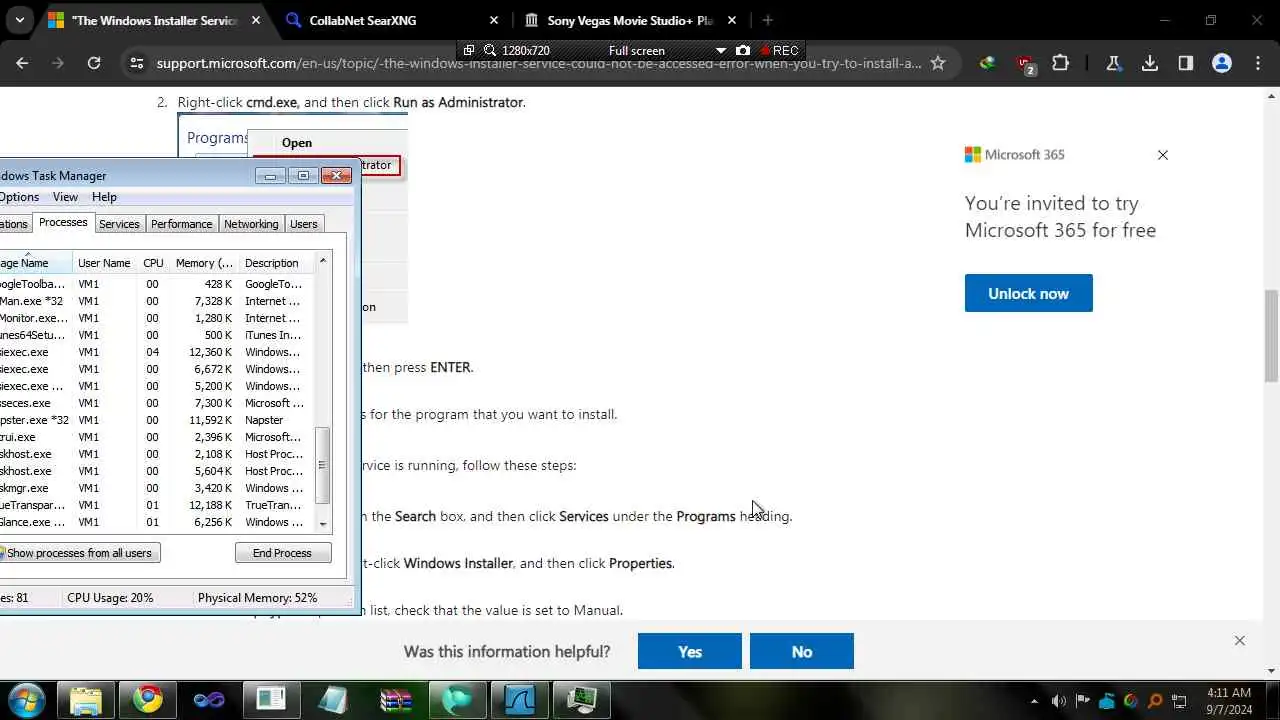Viewport: 1280px width, 720px height.
Task: Sort processes by the User Name column
Action: click(104, 263)
